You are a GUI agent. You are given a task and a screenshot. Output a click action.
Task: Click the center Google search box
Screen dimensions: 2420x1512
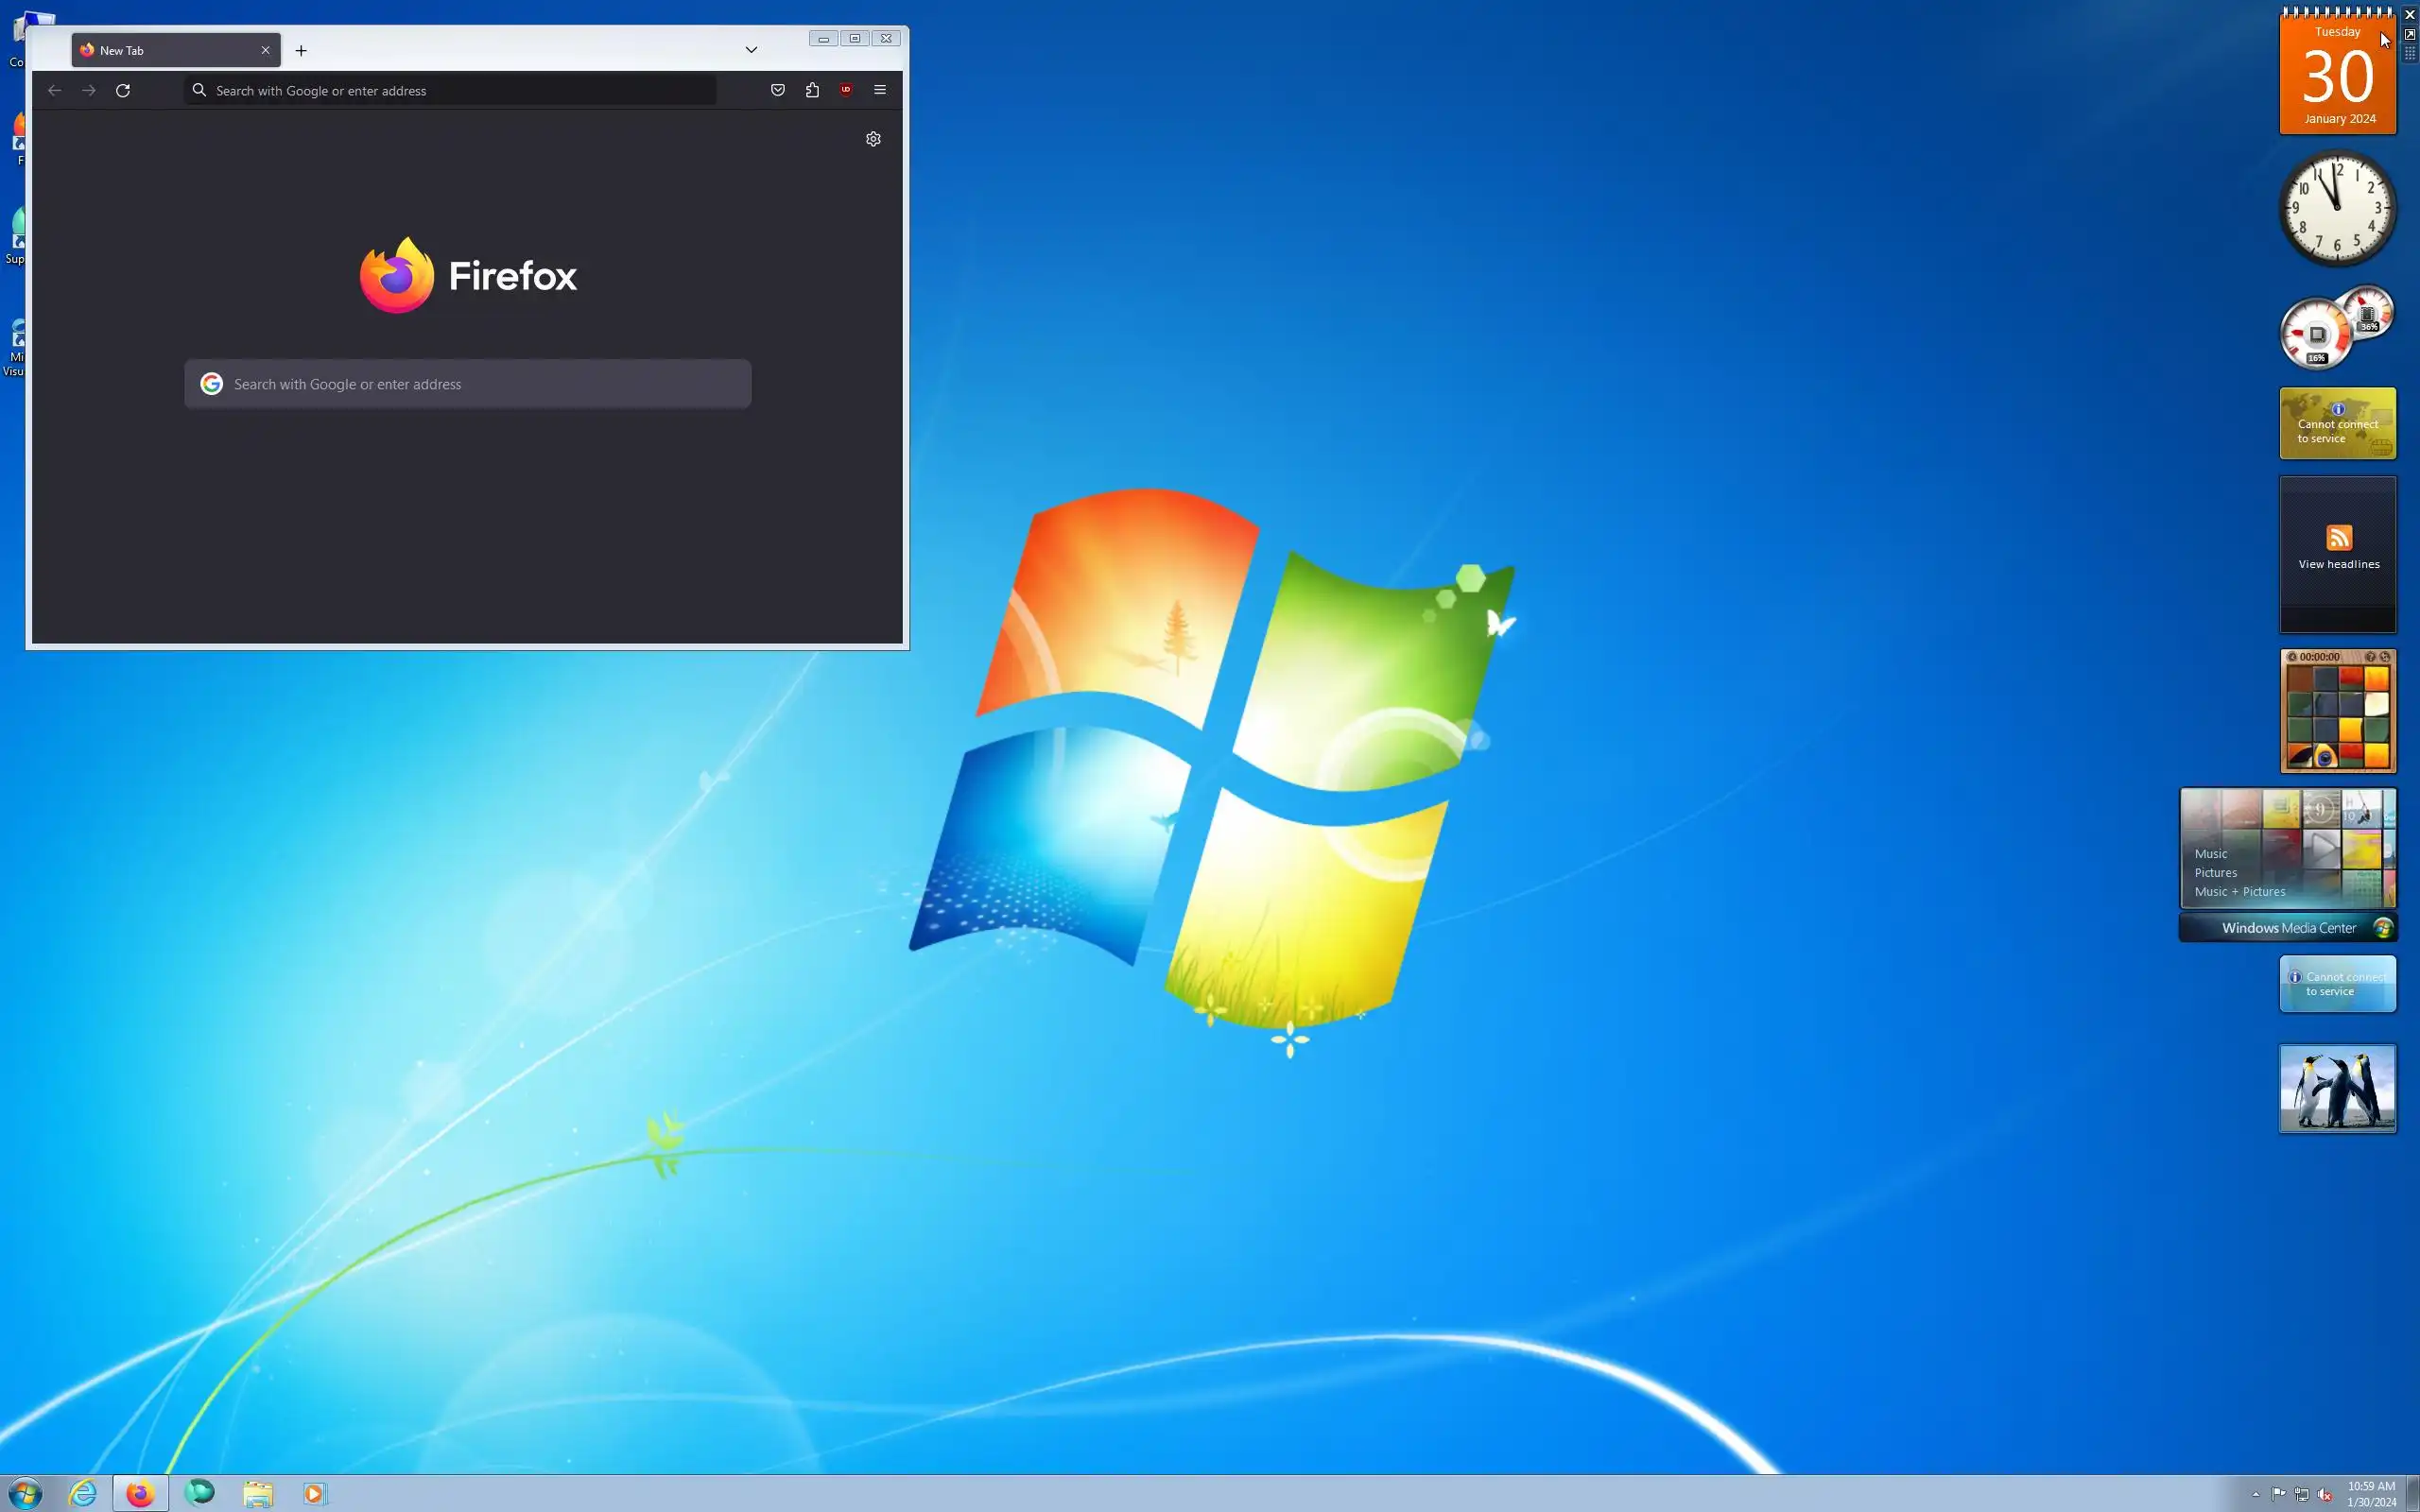[x=468, y=384]
